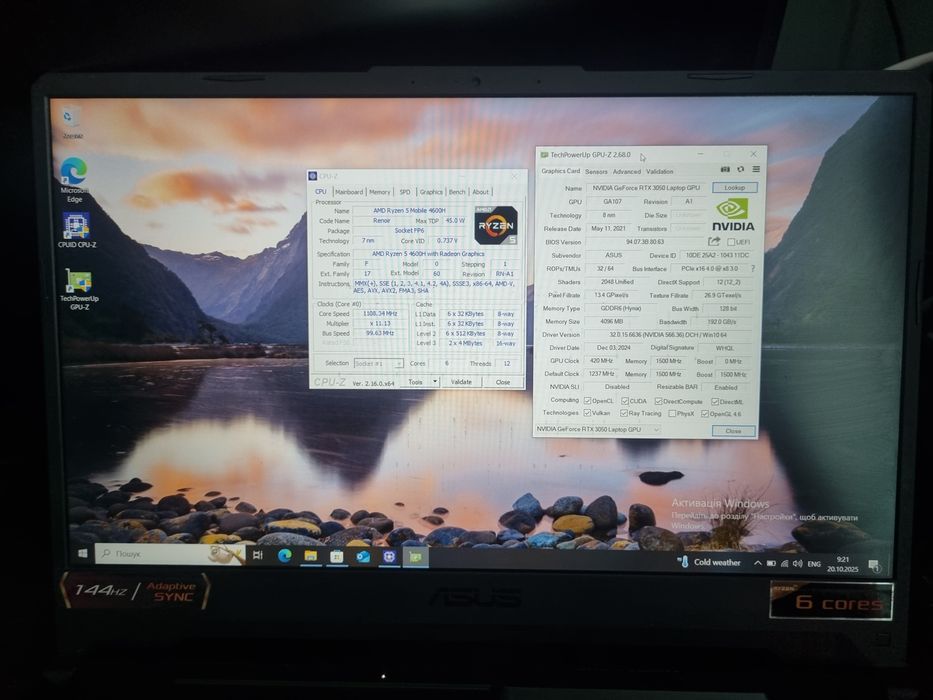Screen dimensions: 933x700
Task: Click the GPU Name field in GPU-Z
Action: coord(646,188)
